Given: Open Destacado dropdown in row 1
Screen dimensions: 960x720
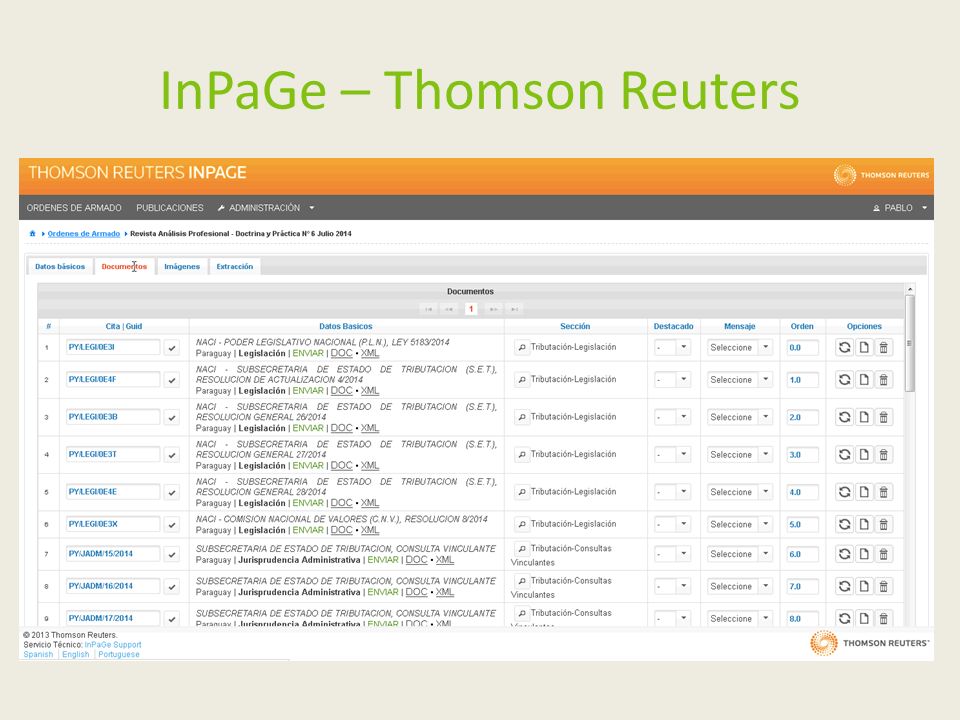Looking at the screenshot, I should point(672,347).
